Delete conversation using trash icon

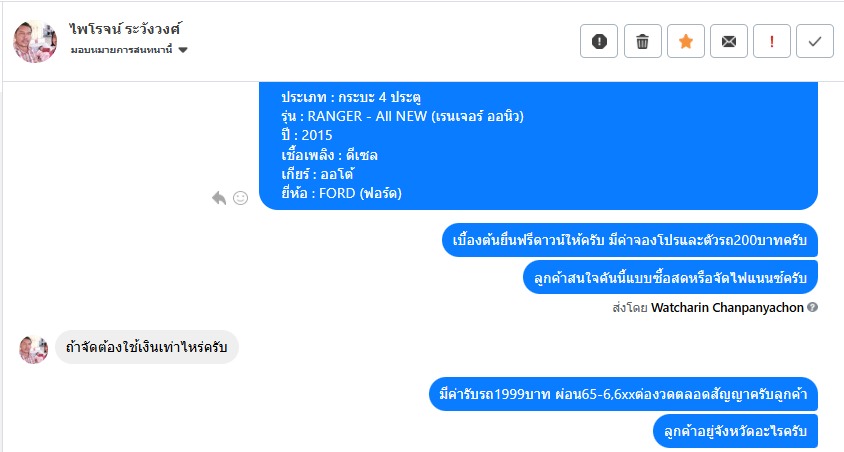[643, 41]
